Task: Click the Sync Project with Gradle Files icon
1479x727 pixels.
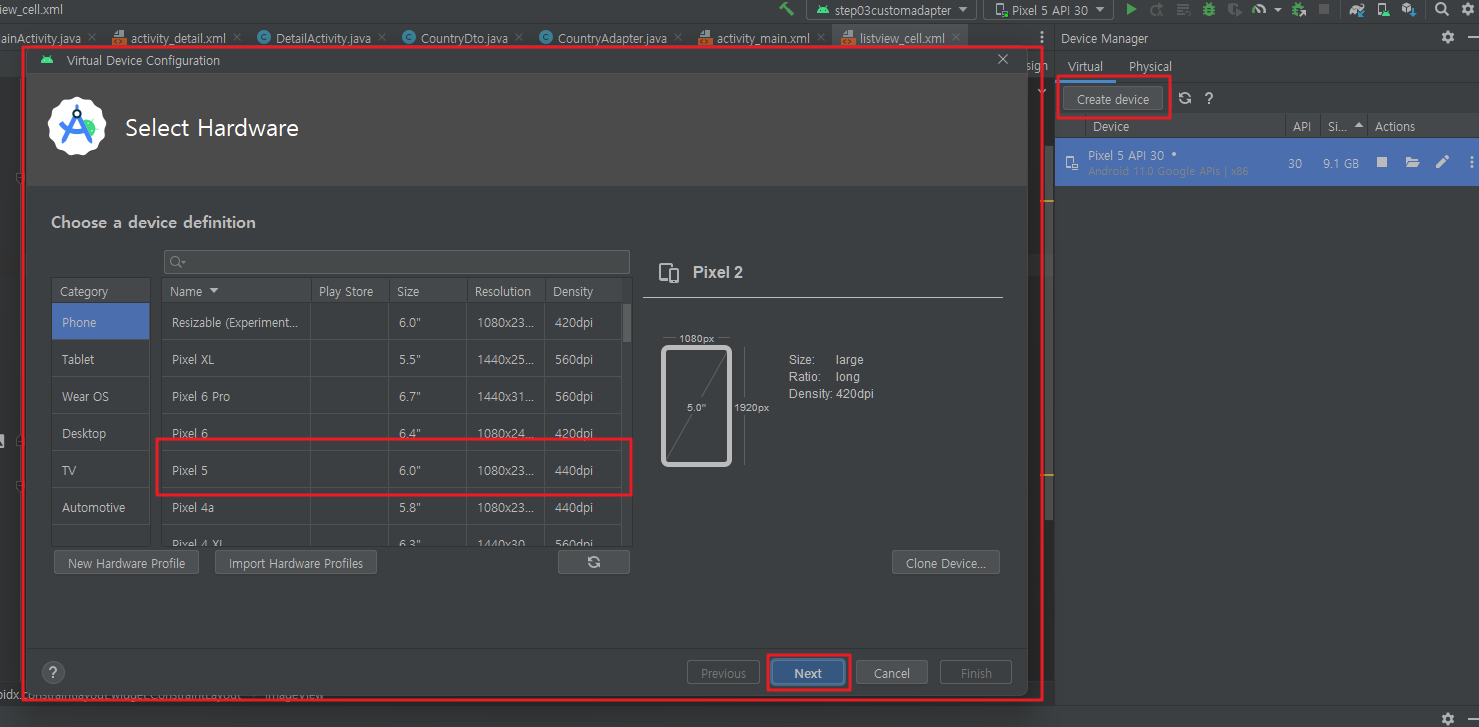Action: (1357, 9)
